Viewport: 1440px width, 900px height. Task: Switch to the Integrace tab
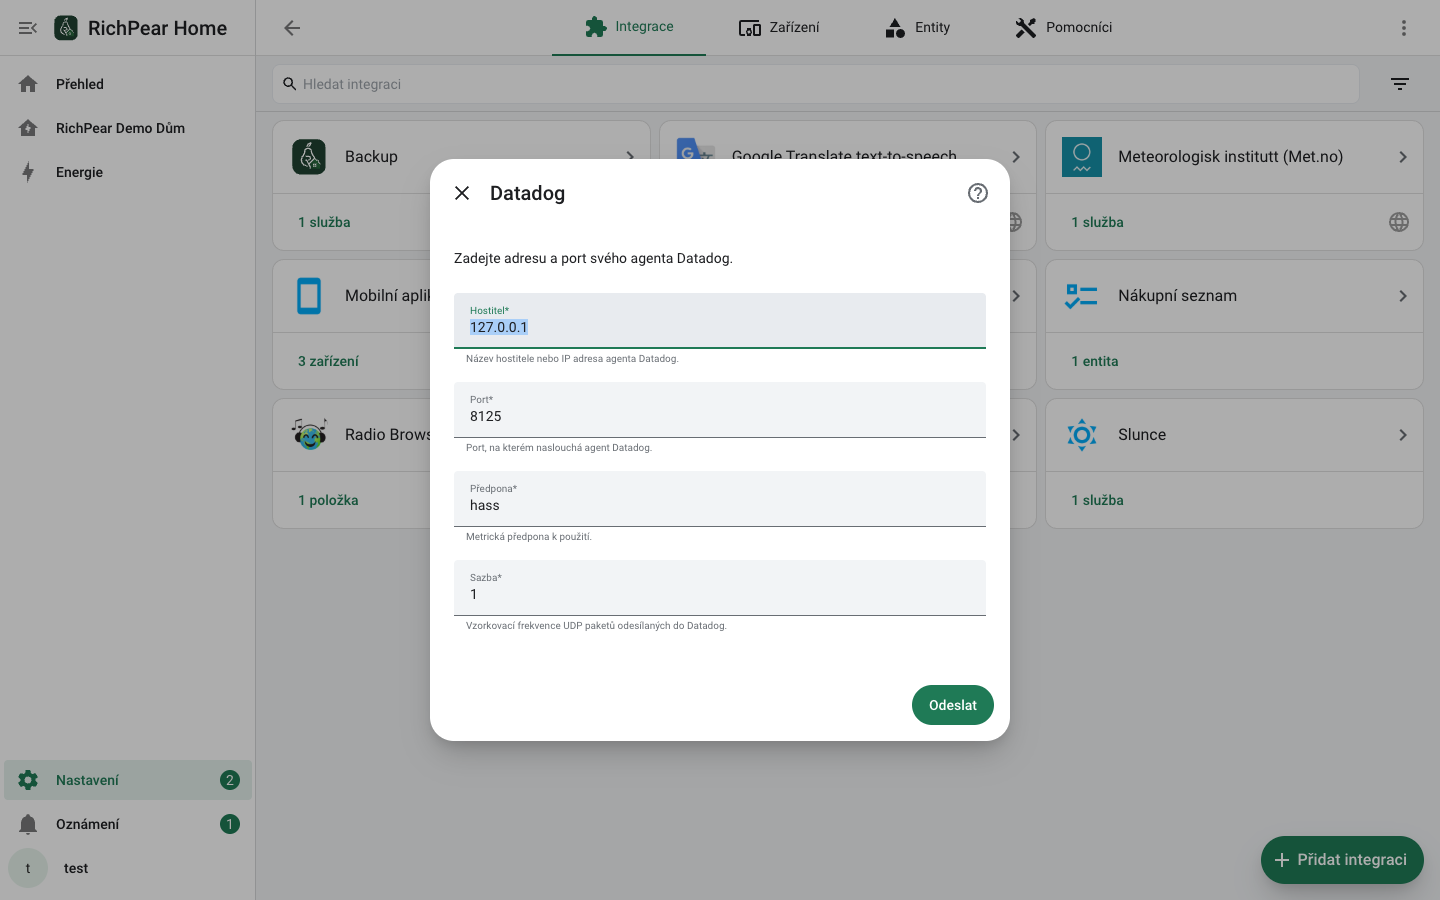tap(629, 27)
